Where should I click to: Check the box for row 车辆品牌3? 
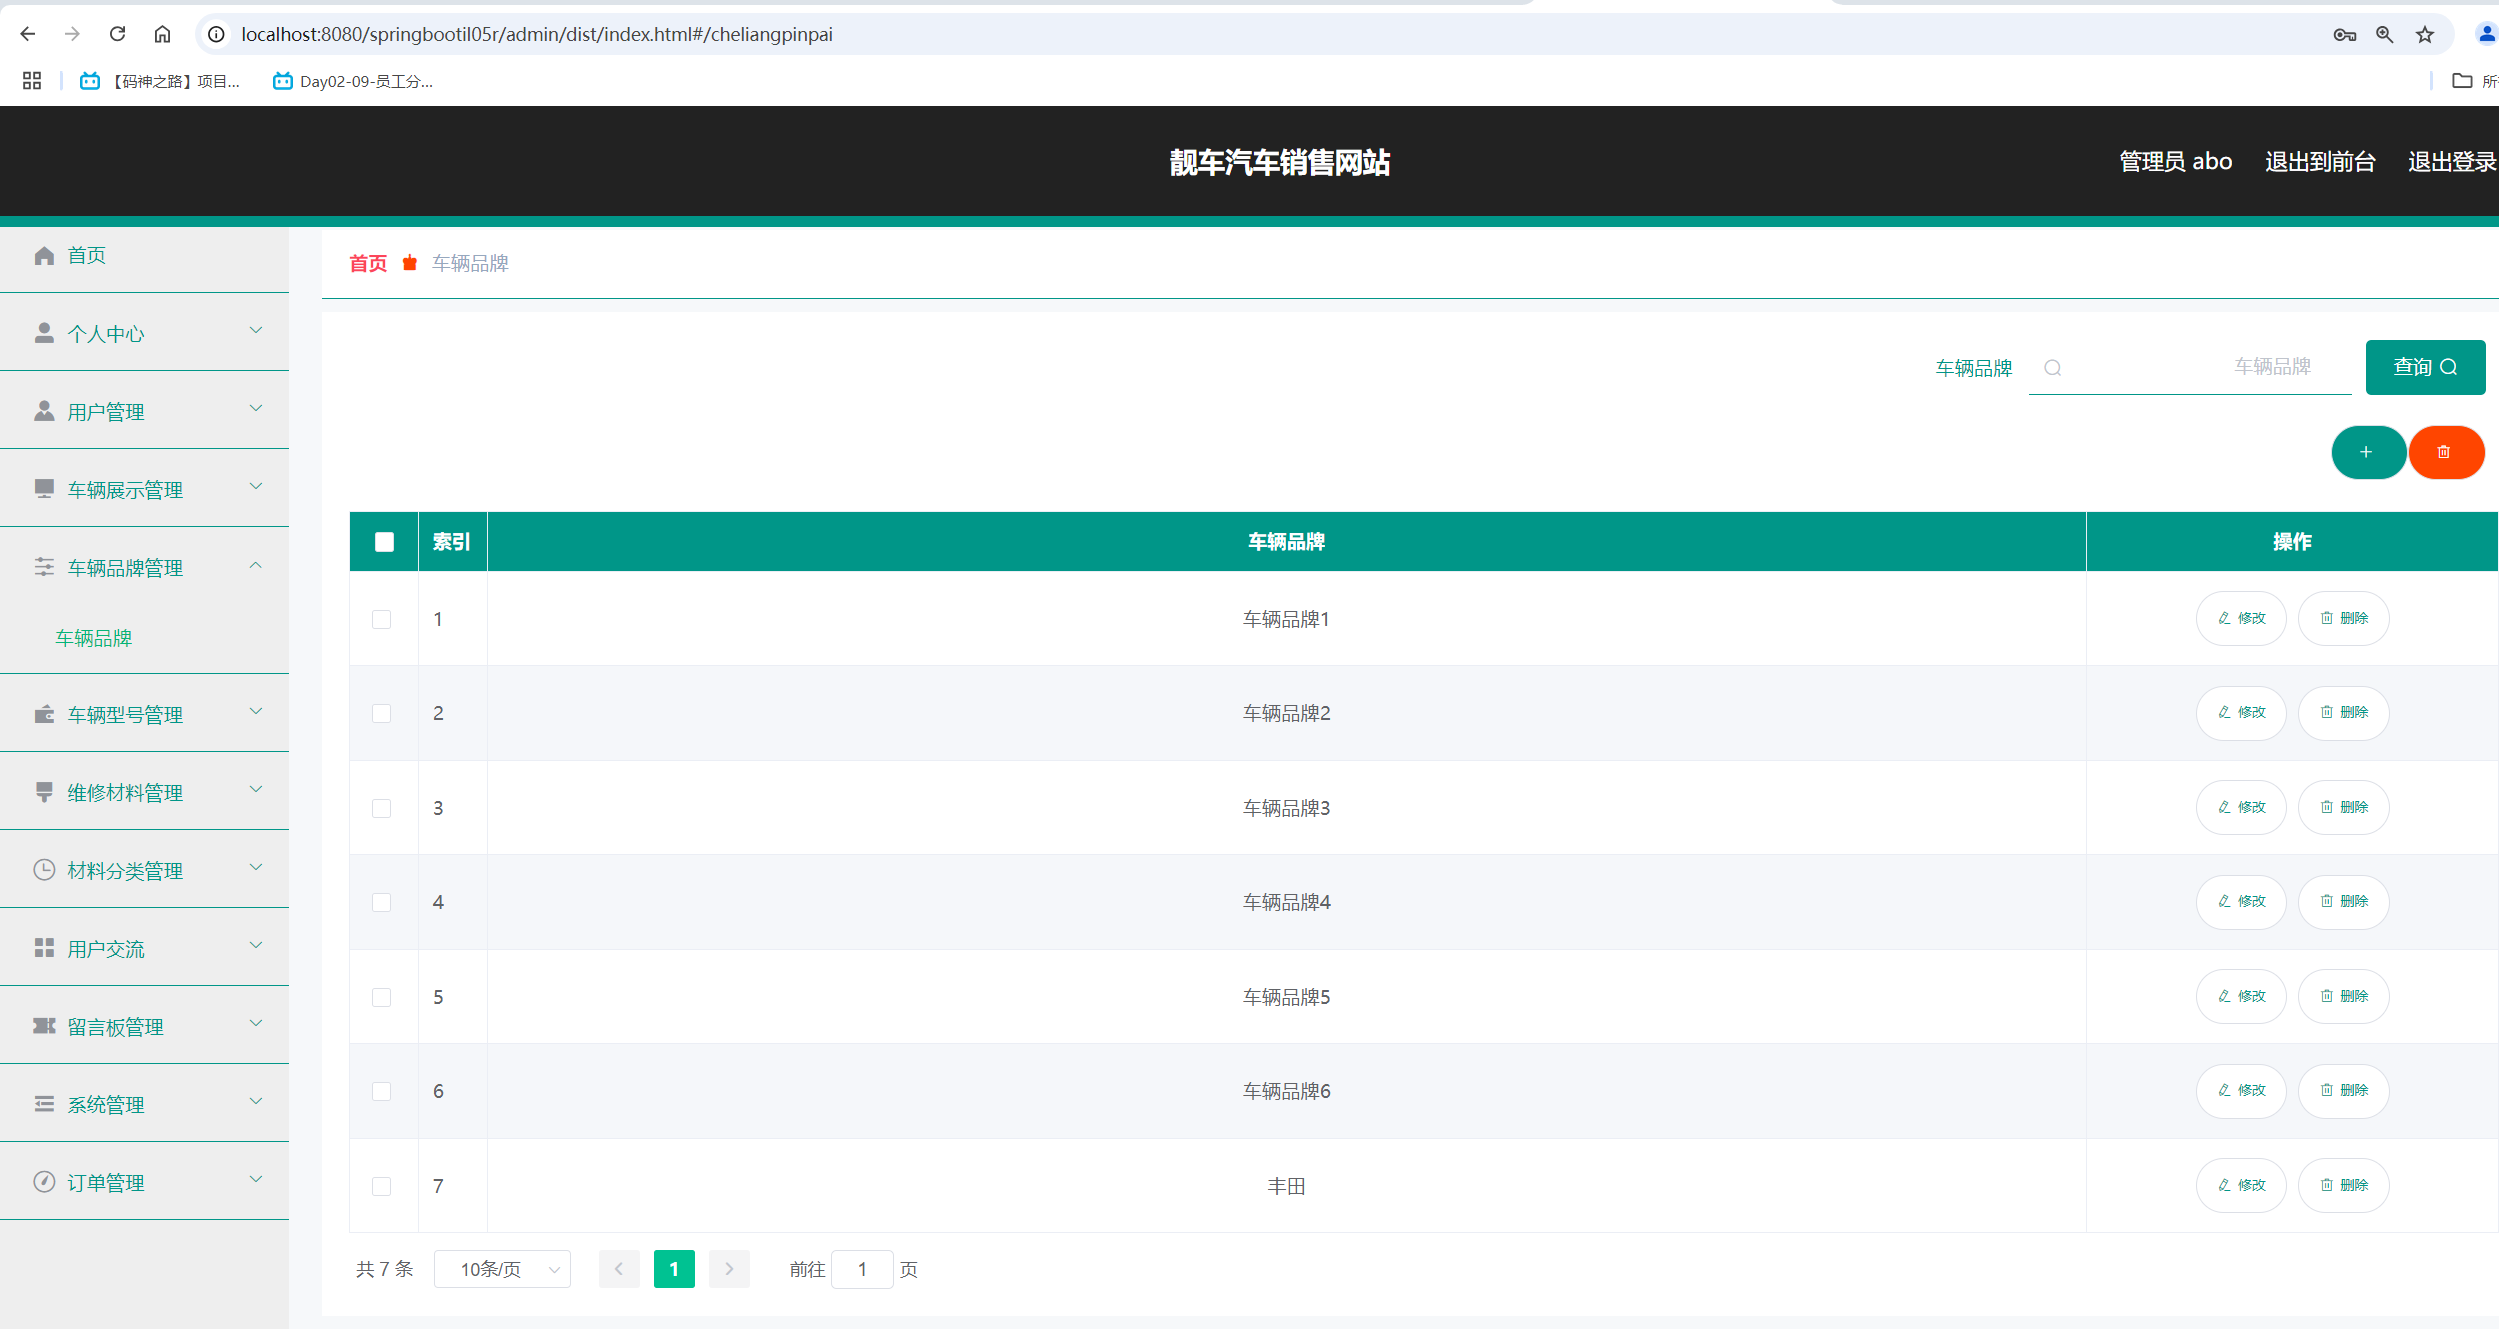pos(381,808)
